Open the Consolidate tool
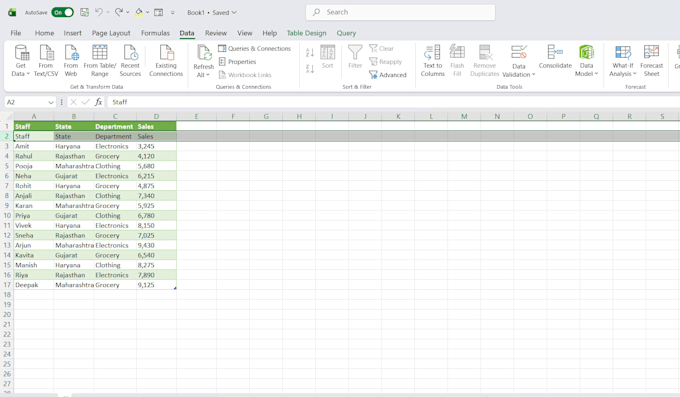Image resolution: width=680 pixels, height=397 pixels. (x=555, y=57)
